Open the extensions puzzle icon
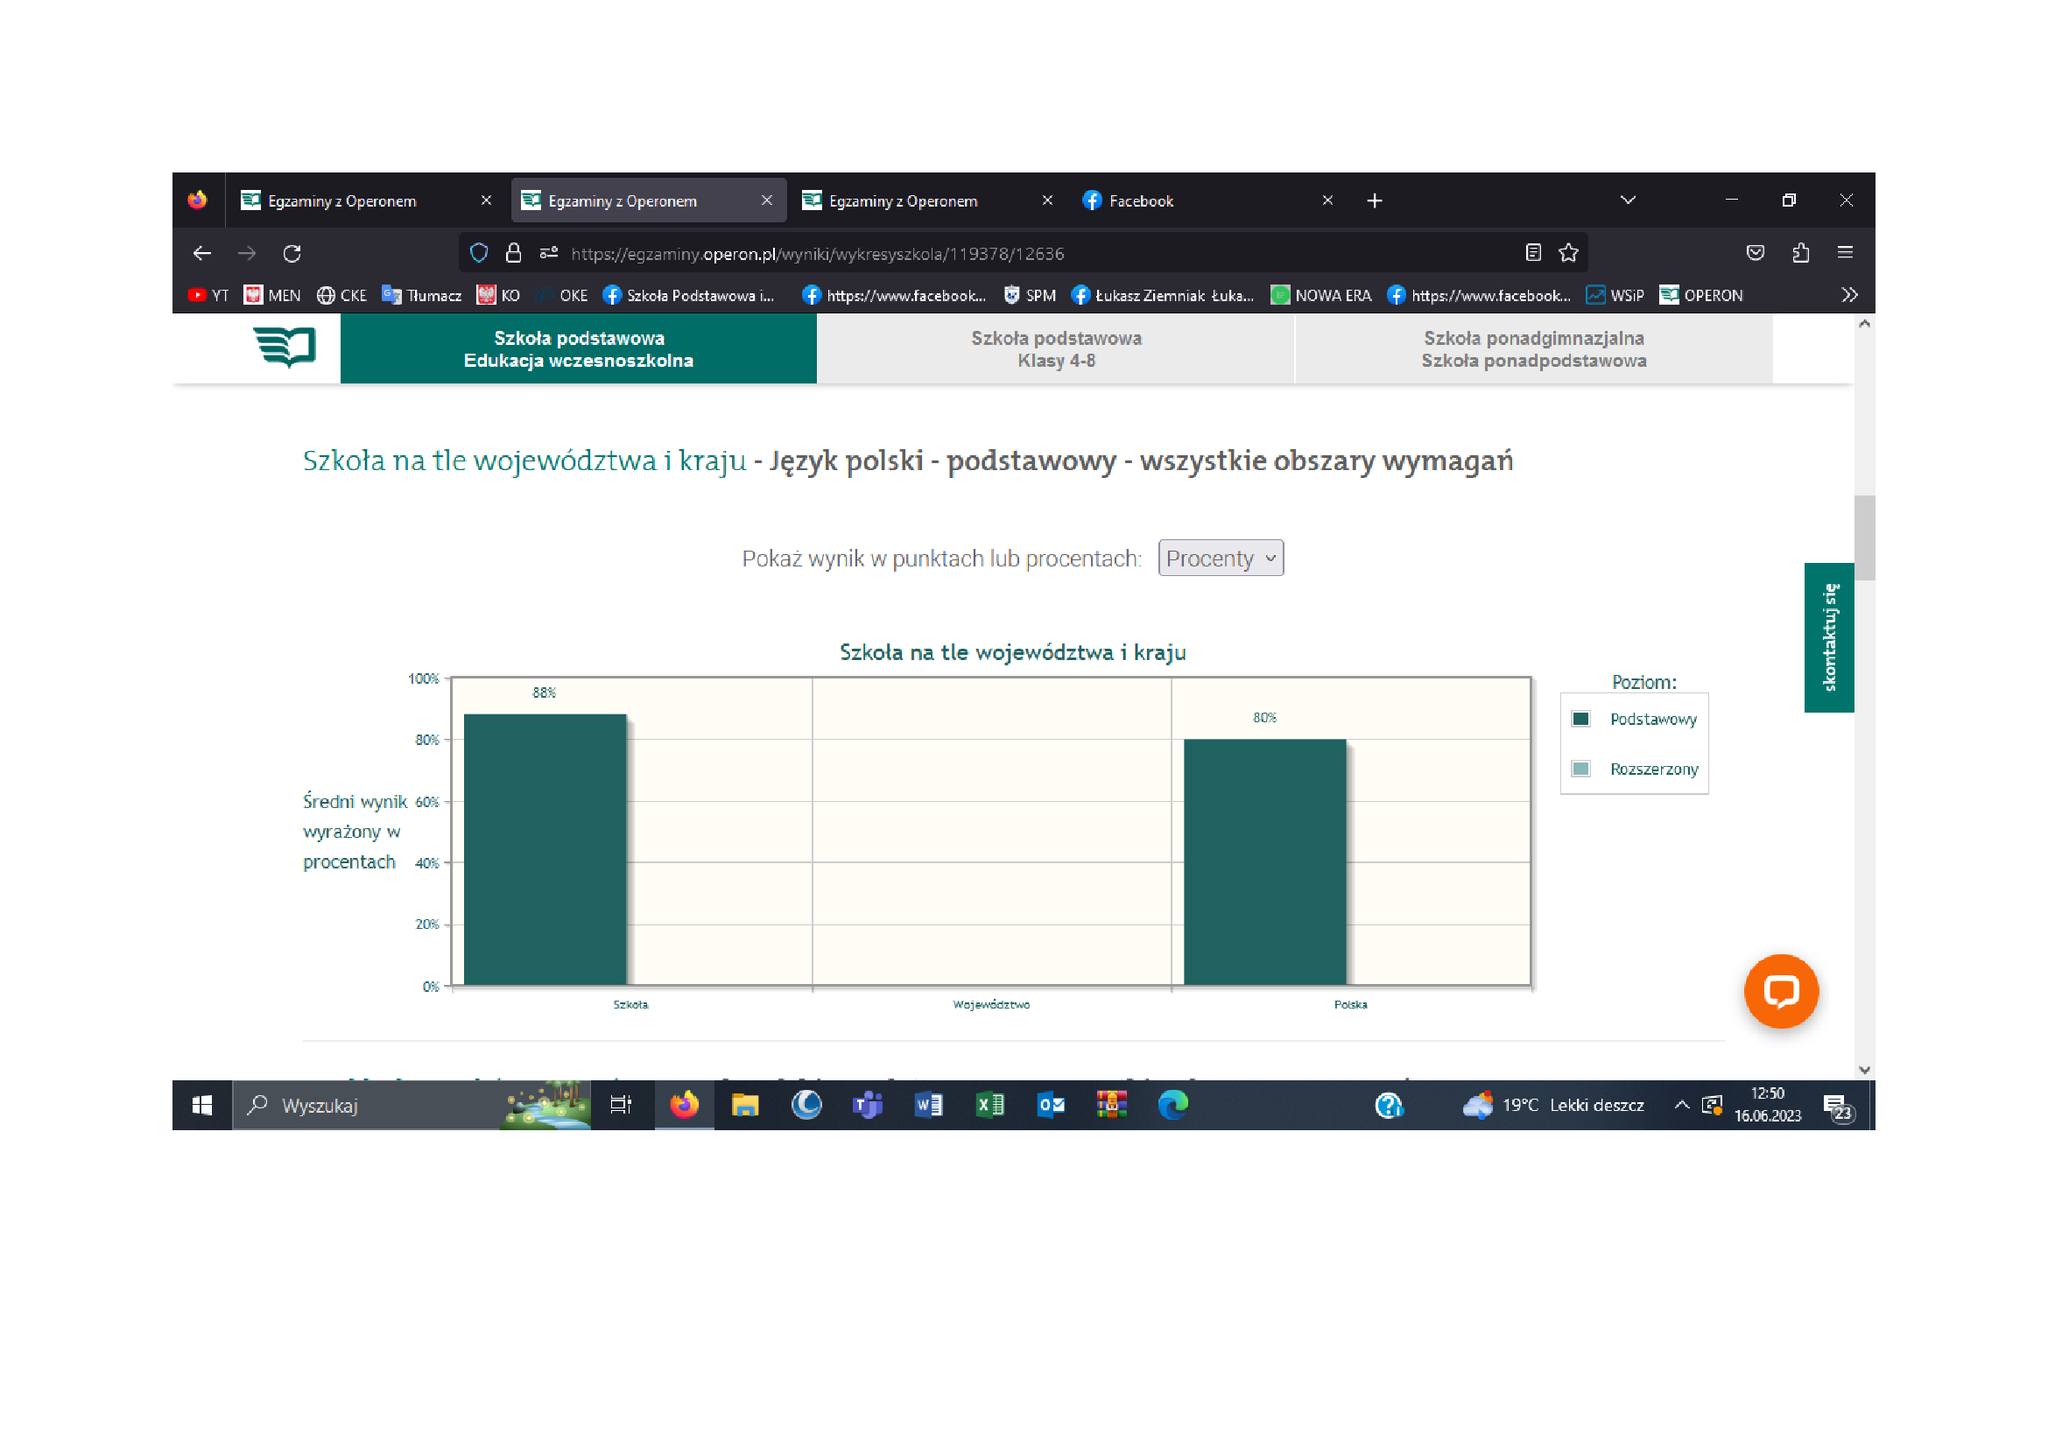Viewport: 2048px width, 1448px height. point(1800,253)
